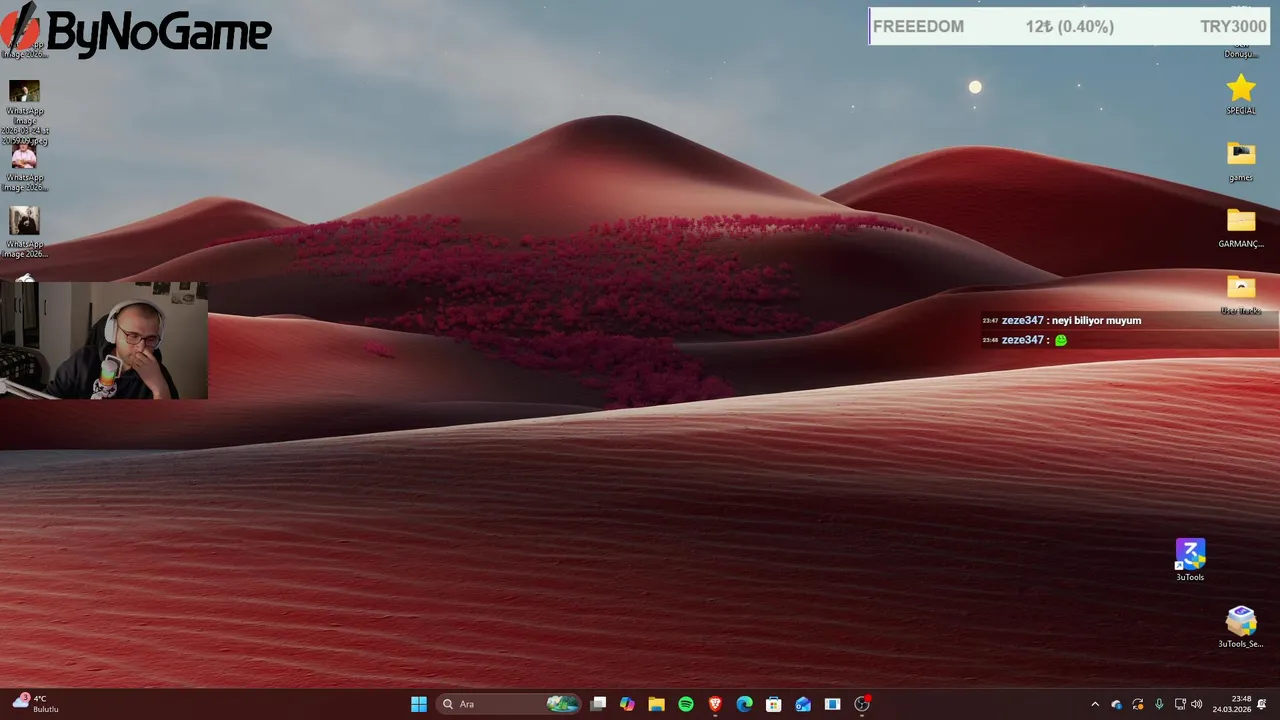Open Microsoft Store from the taskbar
The width and height of the screenshot is (1280, 720).
tap(773, 704)
